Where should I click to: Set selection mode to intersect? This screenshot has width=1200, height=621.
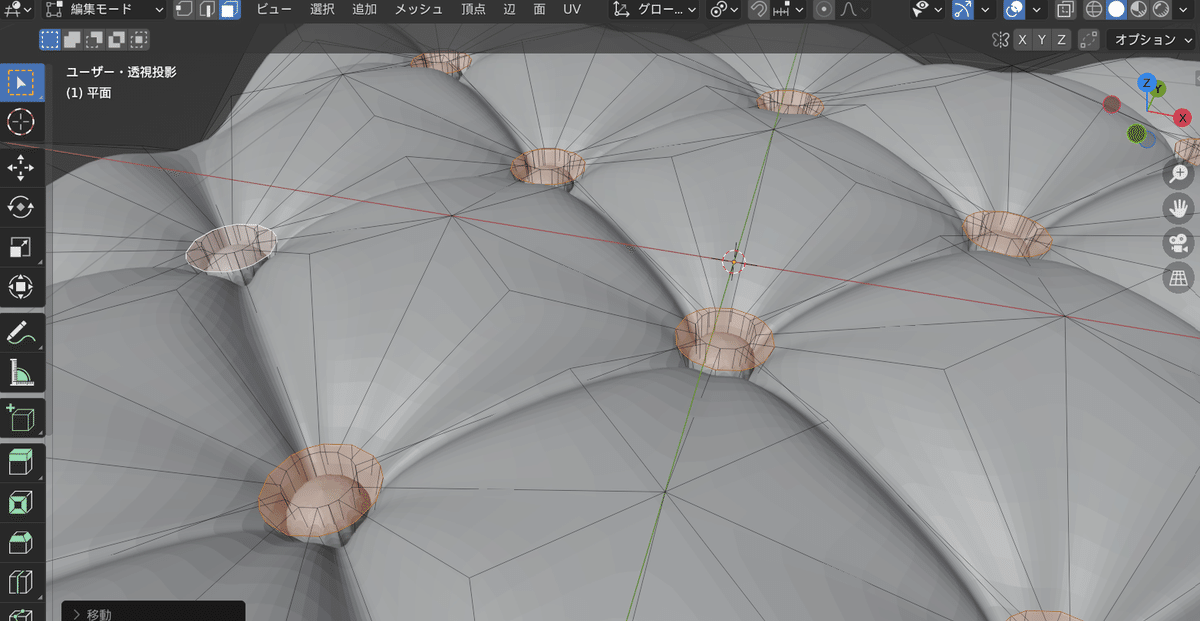pyautogui.click(x=139, y=40)
